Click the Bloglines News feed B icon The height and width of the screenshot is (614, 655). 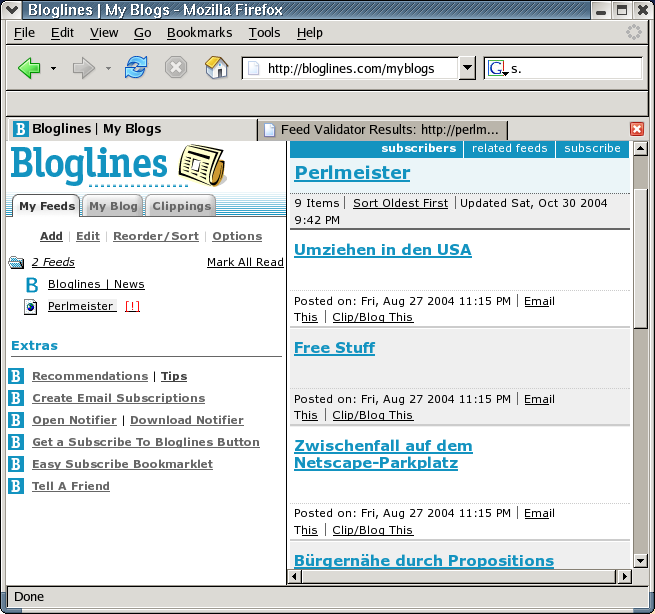click(32, 285)
